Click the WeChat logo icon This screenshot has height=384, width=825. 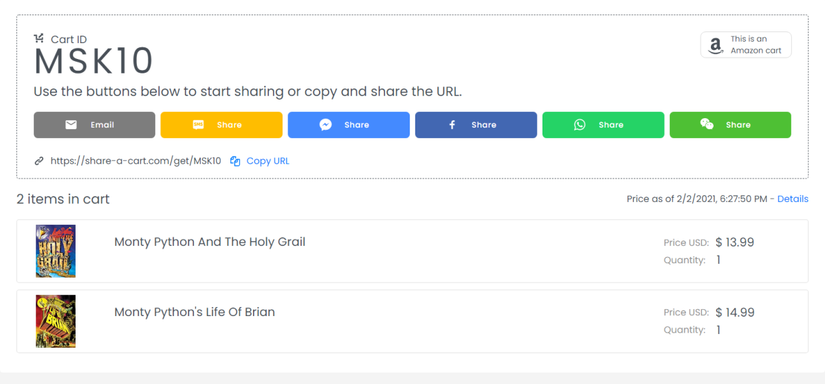[x=707, y=124]
